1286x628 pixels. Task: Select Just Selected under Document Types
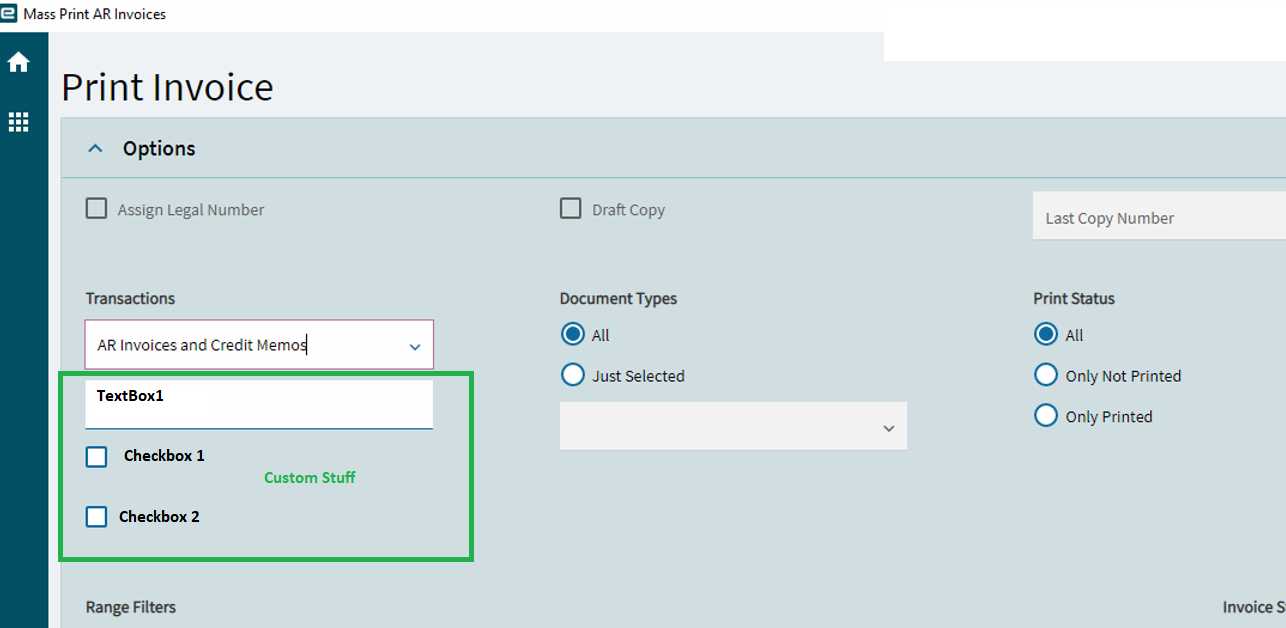tap(572, 375)
